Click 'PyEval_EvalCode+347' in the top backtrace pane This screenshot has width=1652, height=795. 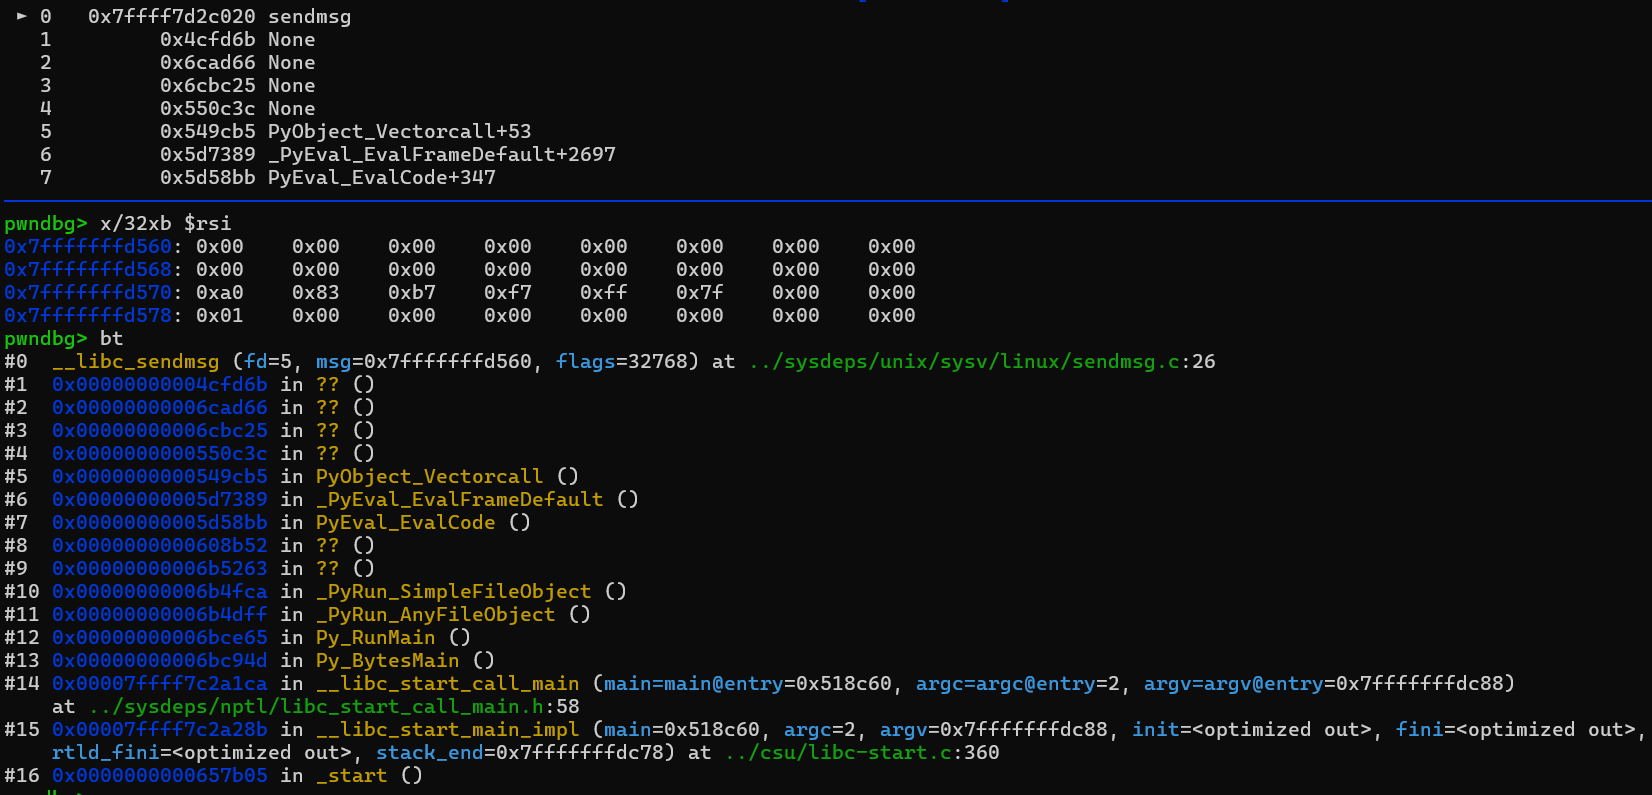click(x=381, y=178)
